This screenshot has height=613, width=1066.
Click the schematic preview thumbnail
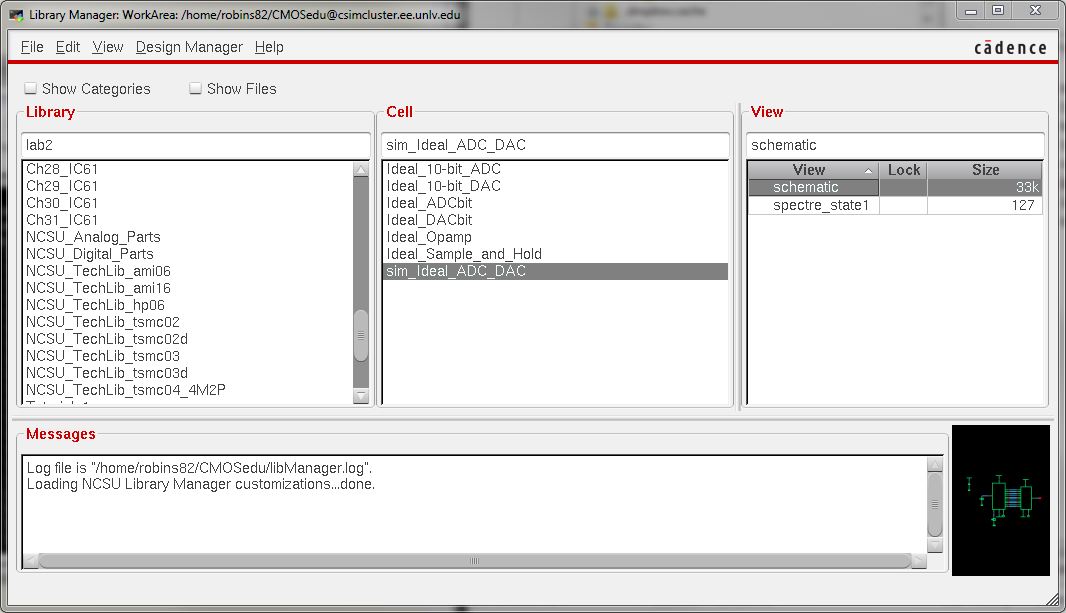tap(1000, 500)
